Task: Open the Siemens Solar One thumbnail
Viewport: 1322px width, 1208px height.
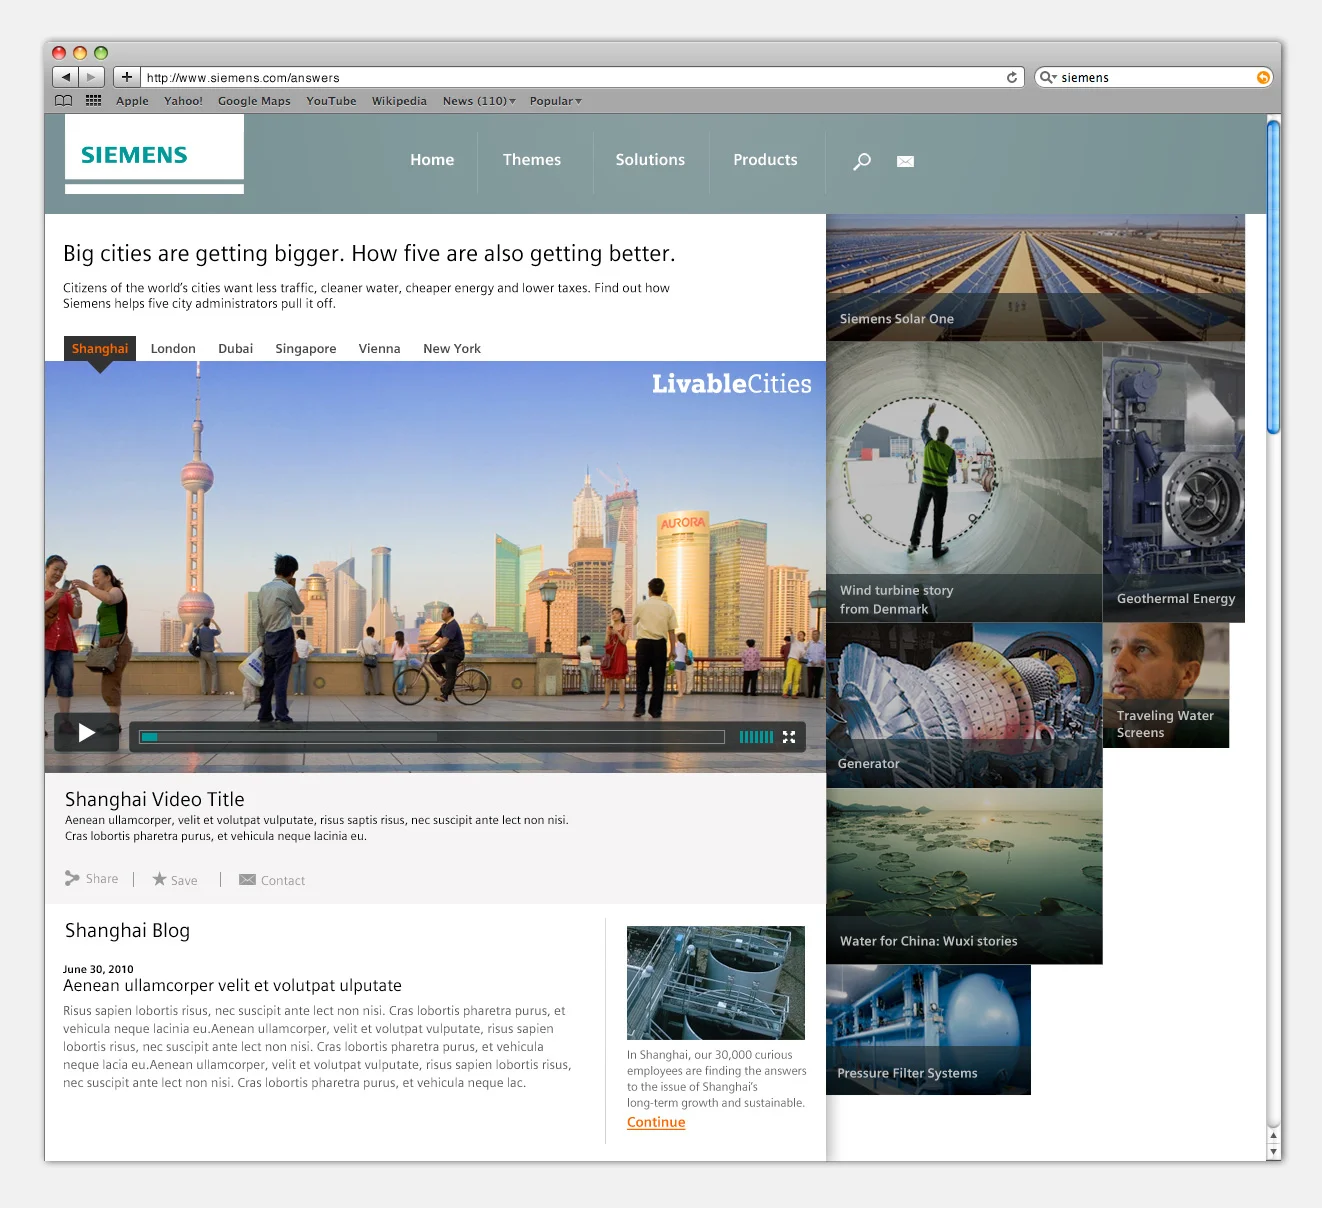Action: click(1035, 278)
